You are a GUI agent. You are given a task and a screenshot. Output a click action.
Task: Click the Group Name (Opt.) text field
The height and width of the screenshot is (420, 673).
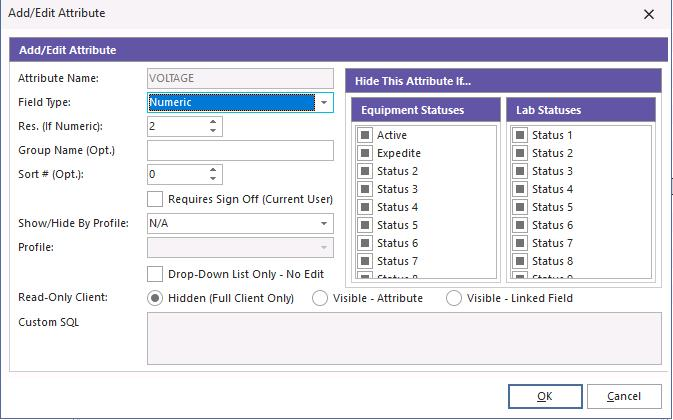point(240,151)
